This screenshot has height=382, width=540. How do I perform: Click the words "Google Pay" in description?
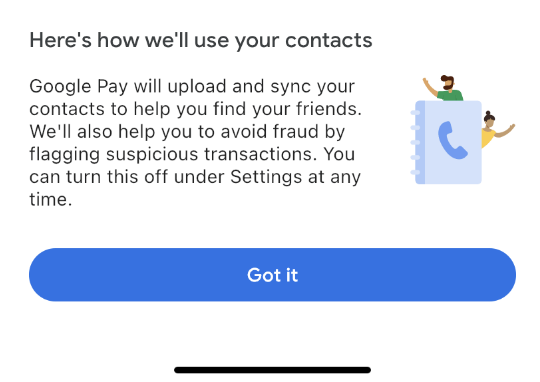79,87
